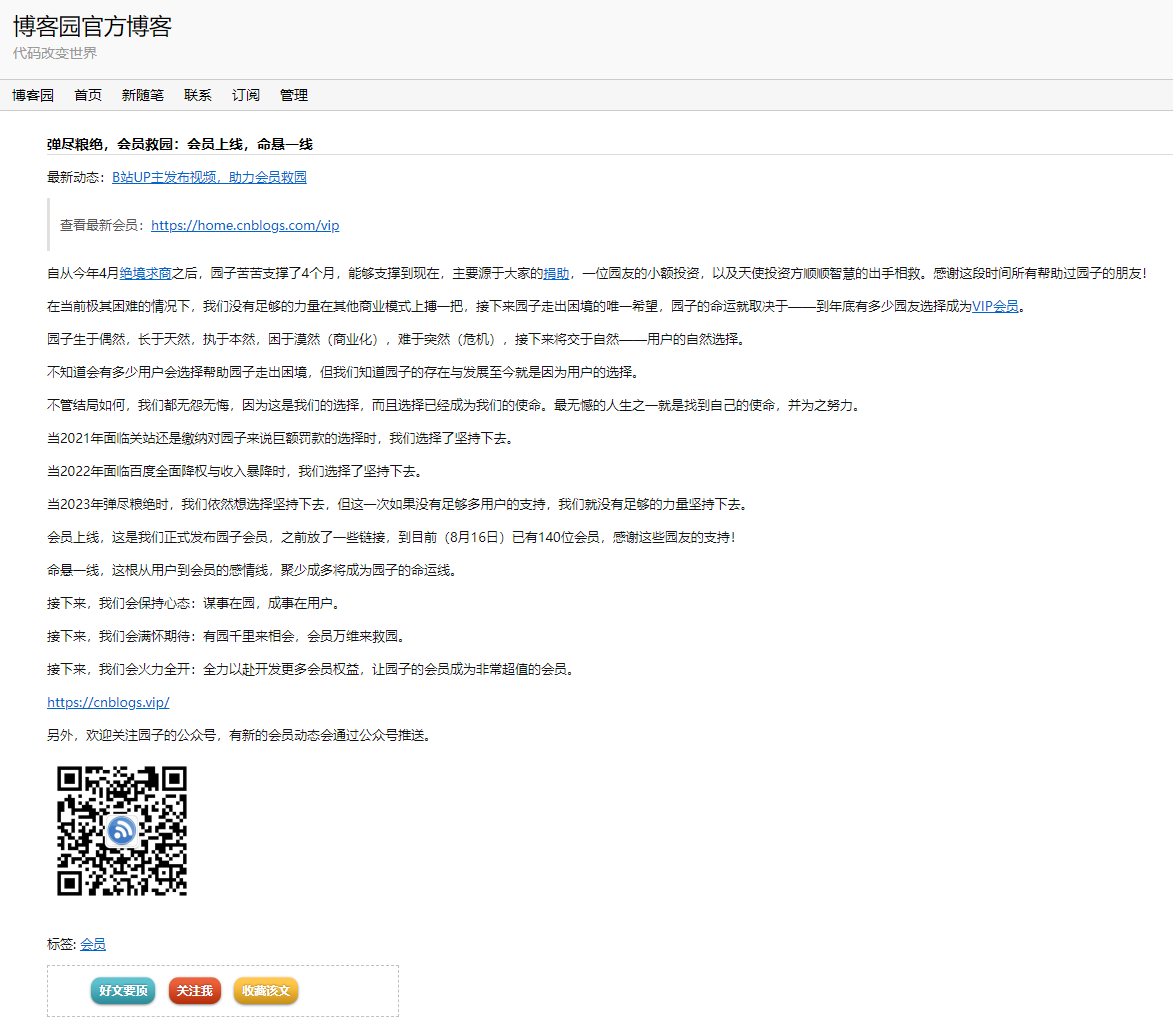1173x1028 pixels.
Task: Open the 博客园 navigation item
Action: tap(33, 95)
